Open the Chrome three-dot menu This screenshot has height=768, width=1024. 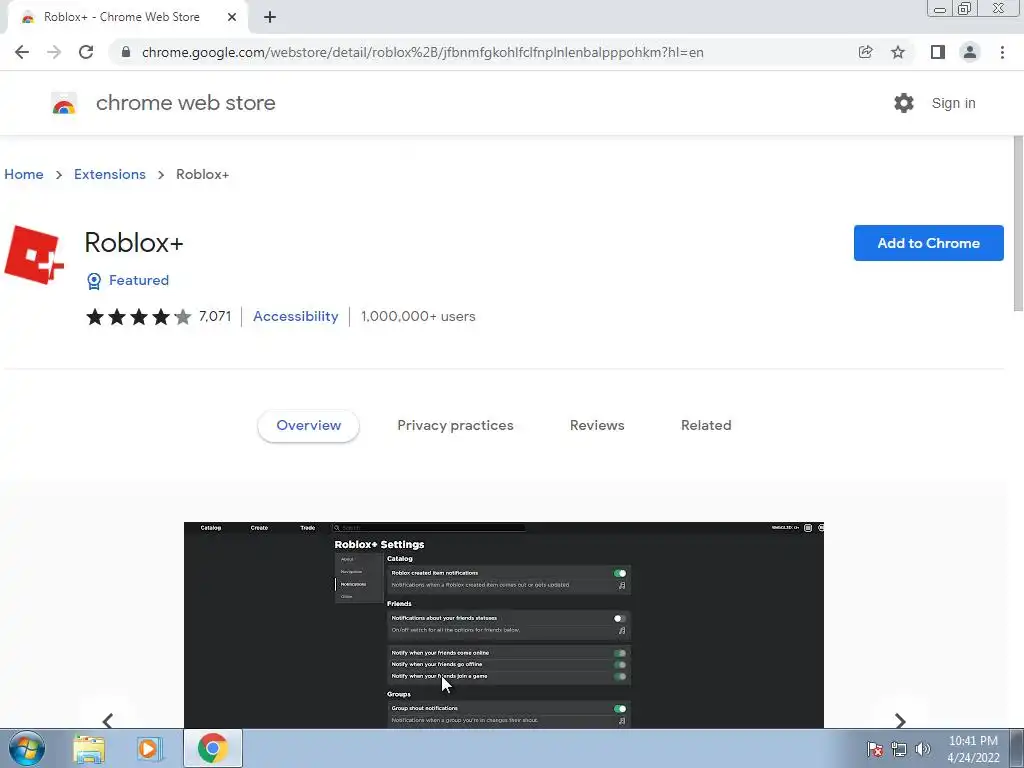(1002, 52)
